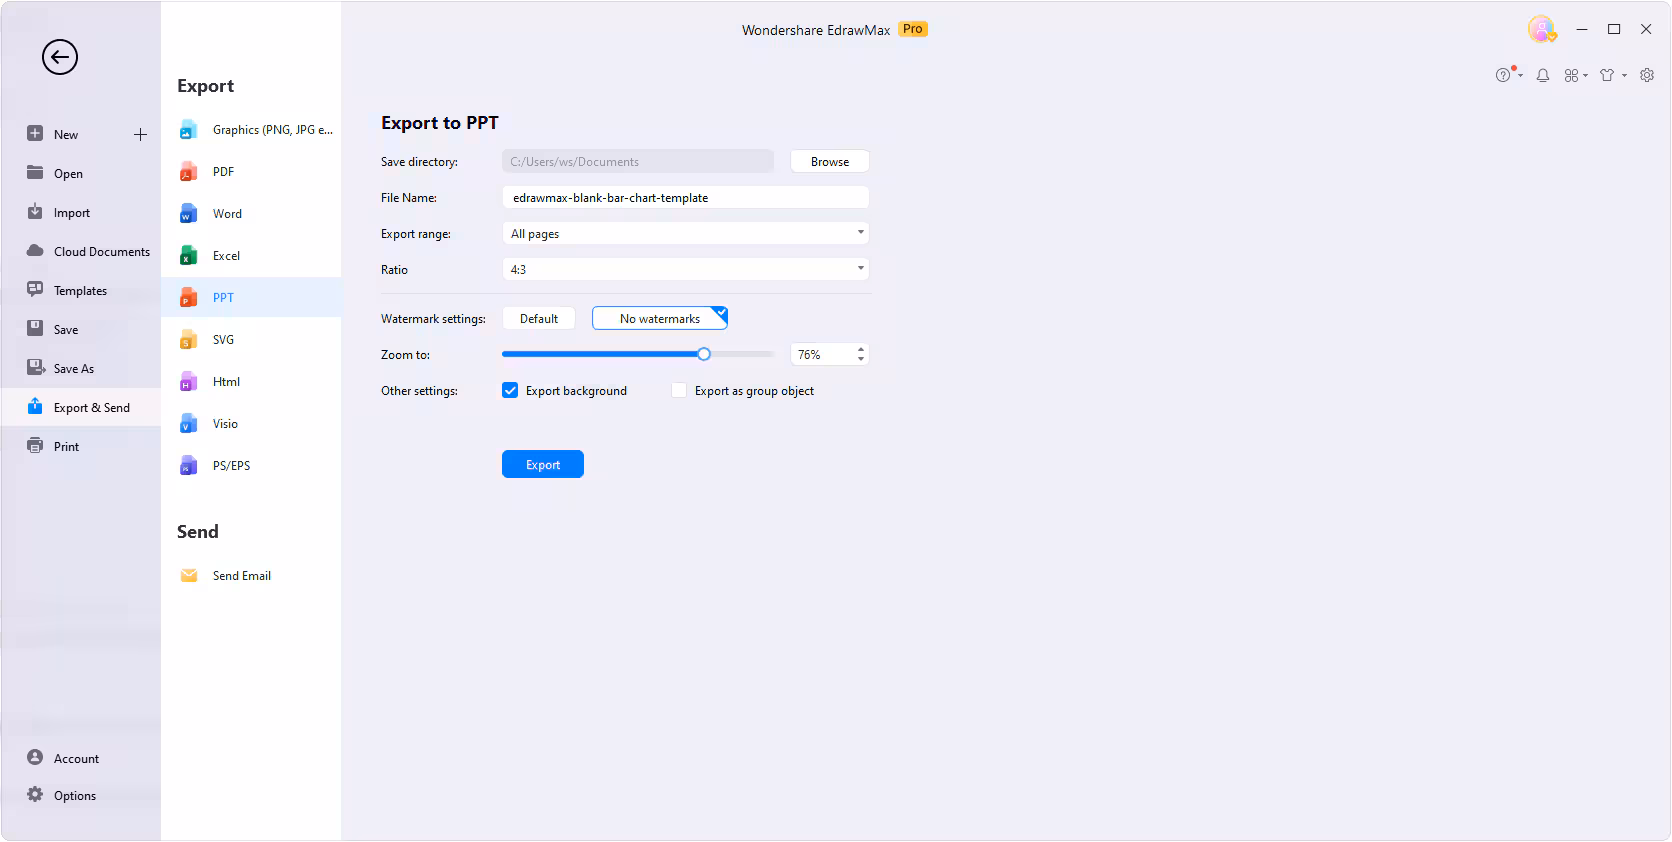This screenshot has height=842, width=1672.
Task: Increase zoom percentage with up stepper
Action: coord(861,350)
